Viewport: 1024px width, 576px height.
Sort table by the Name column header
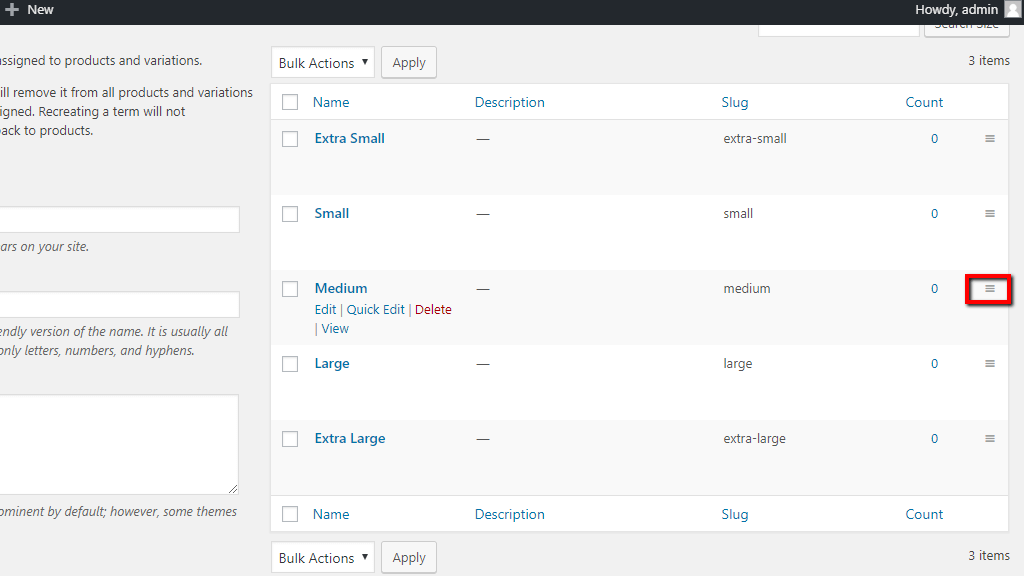331,102
